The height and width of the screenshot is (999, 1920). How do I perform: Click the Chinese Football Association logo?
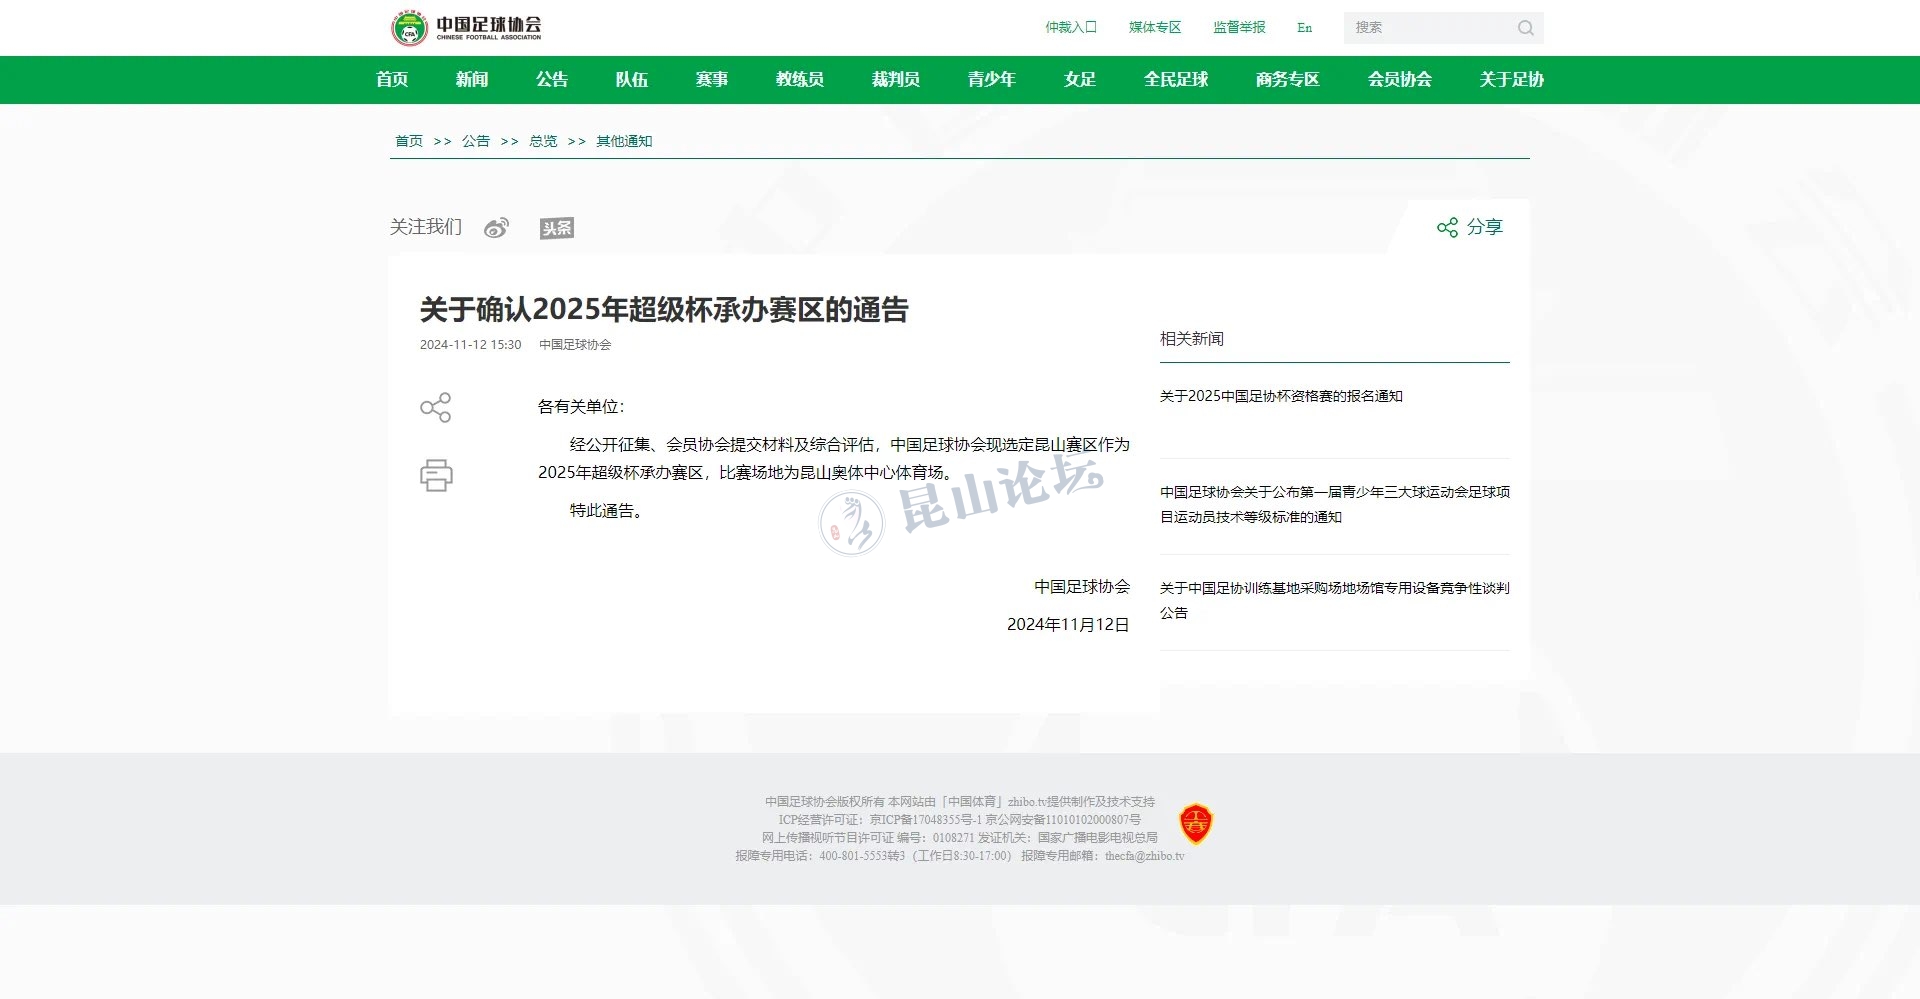click(x=466, y=28)
